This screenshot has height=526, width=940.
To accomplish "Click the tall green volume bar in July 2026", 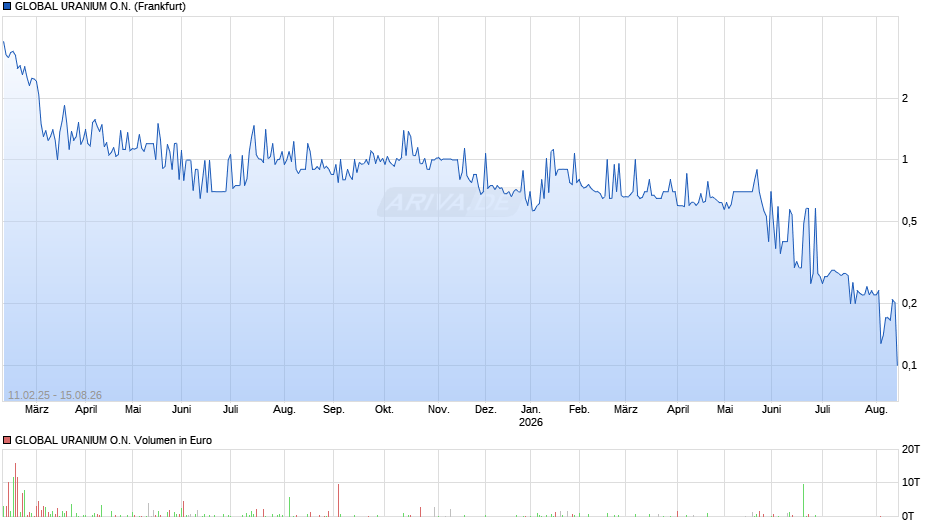I will 803,500.
